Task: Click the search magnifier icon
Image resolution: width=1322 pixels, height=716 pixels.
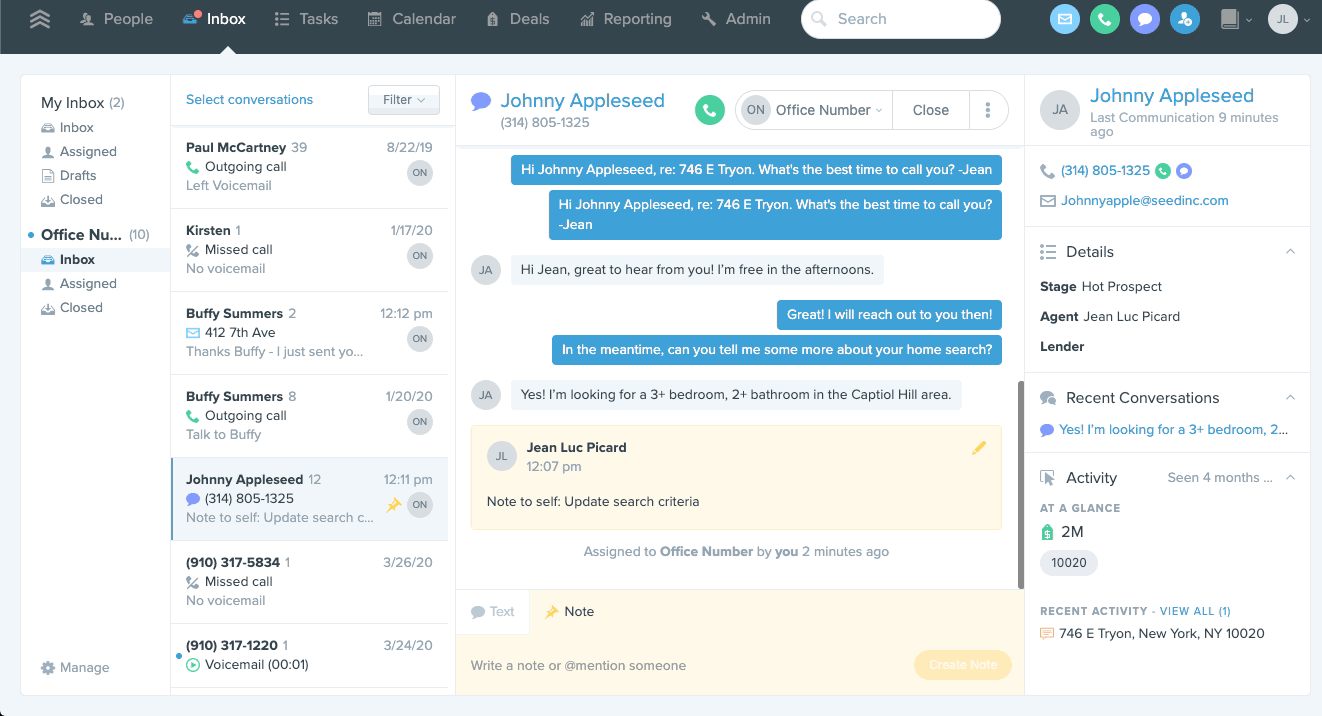Action: tap(819, 19)
